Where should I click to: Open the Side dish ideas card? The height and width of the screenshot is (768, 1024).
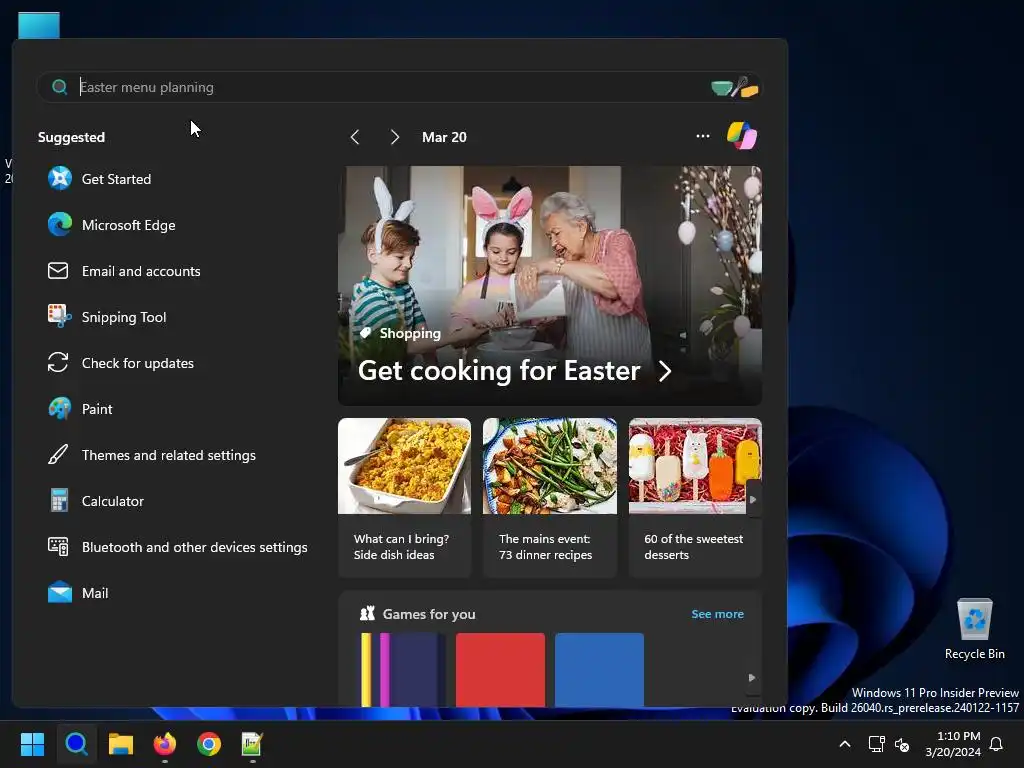click(404, 498)
